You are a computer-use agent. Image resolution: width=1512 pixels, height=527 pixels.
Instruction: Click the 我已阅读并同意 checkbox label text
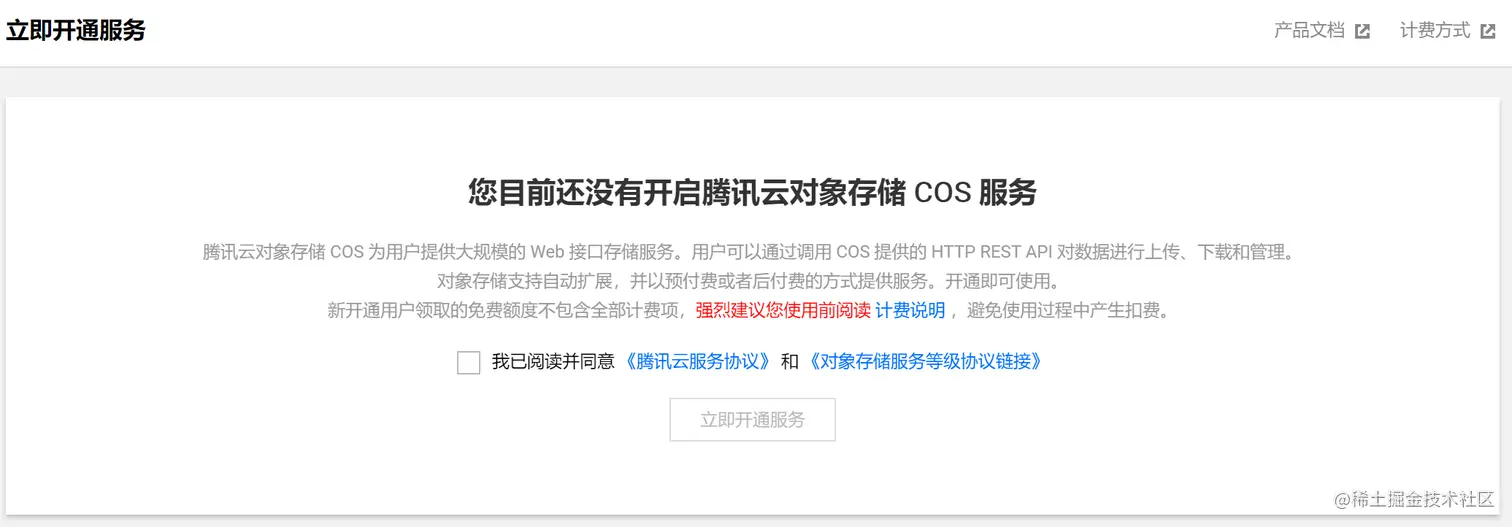click(553, 362)
